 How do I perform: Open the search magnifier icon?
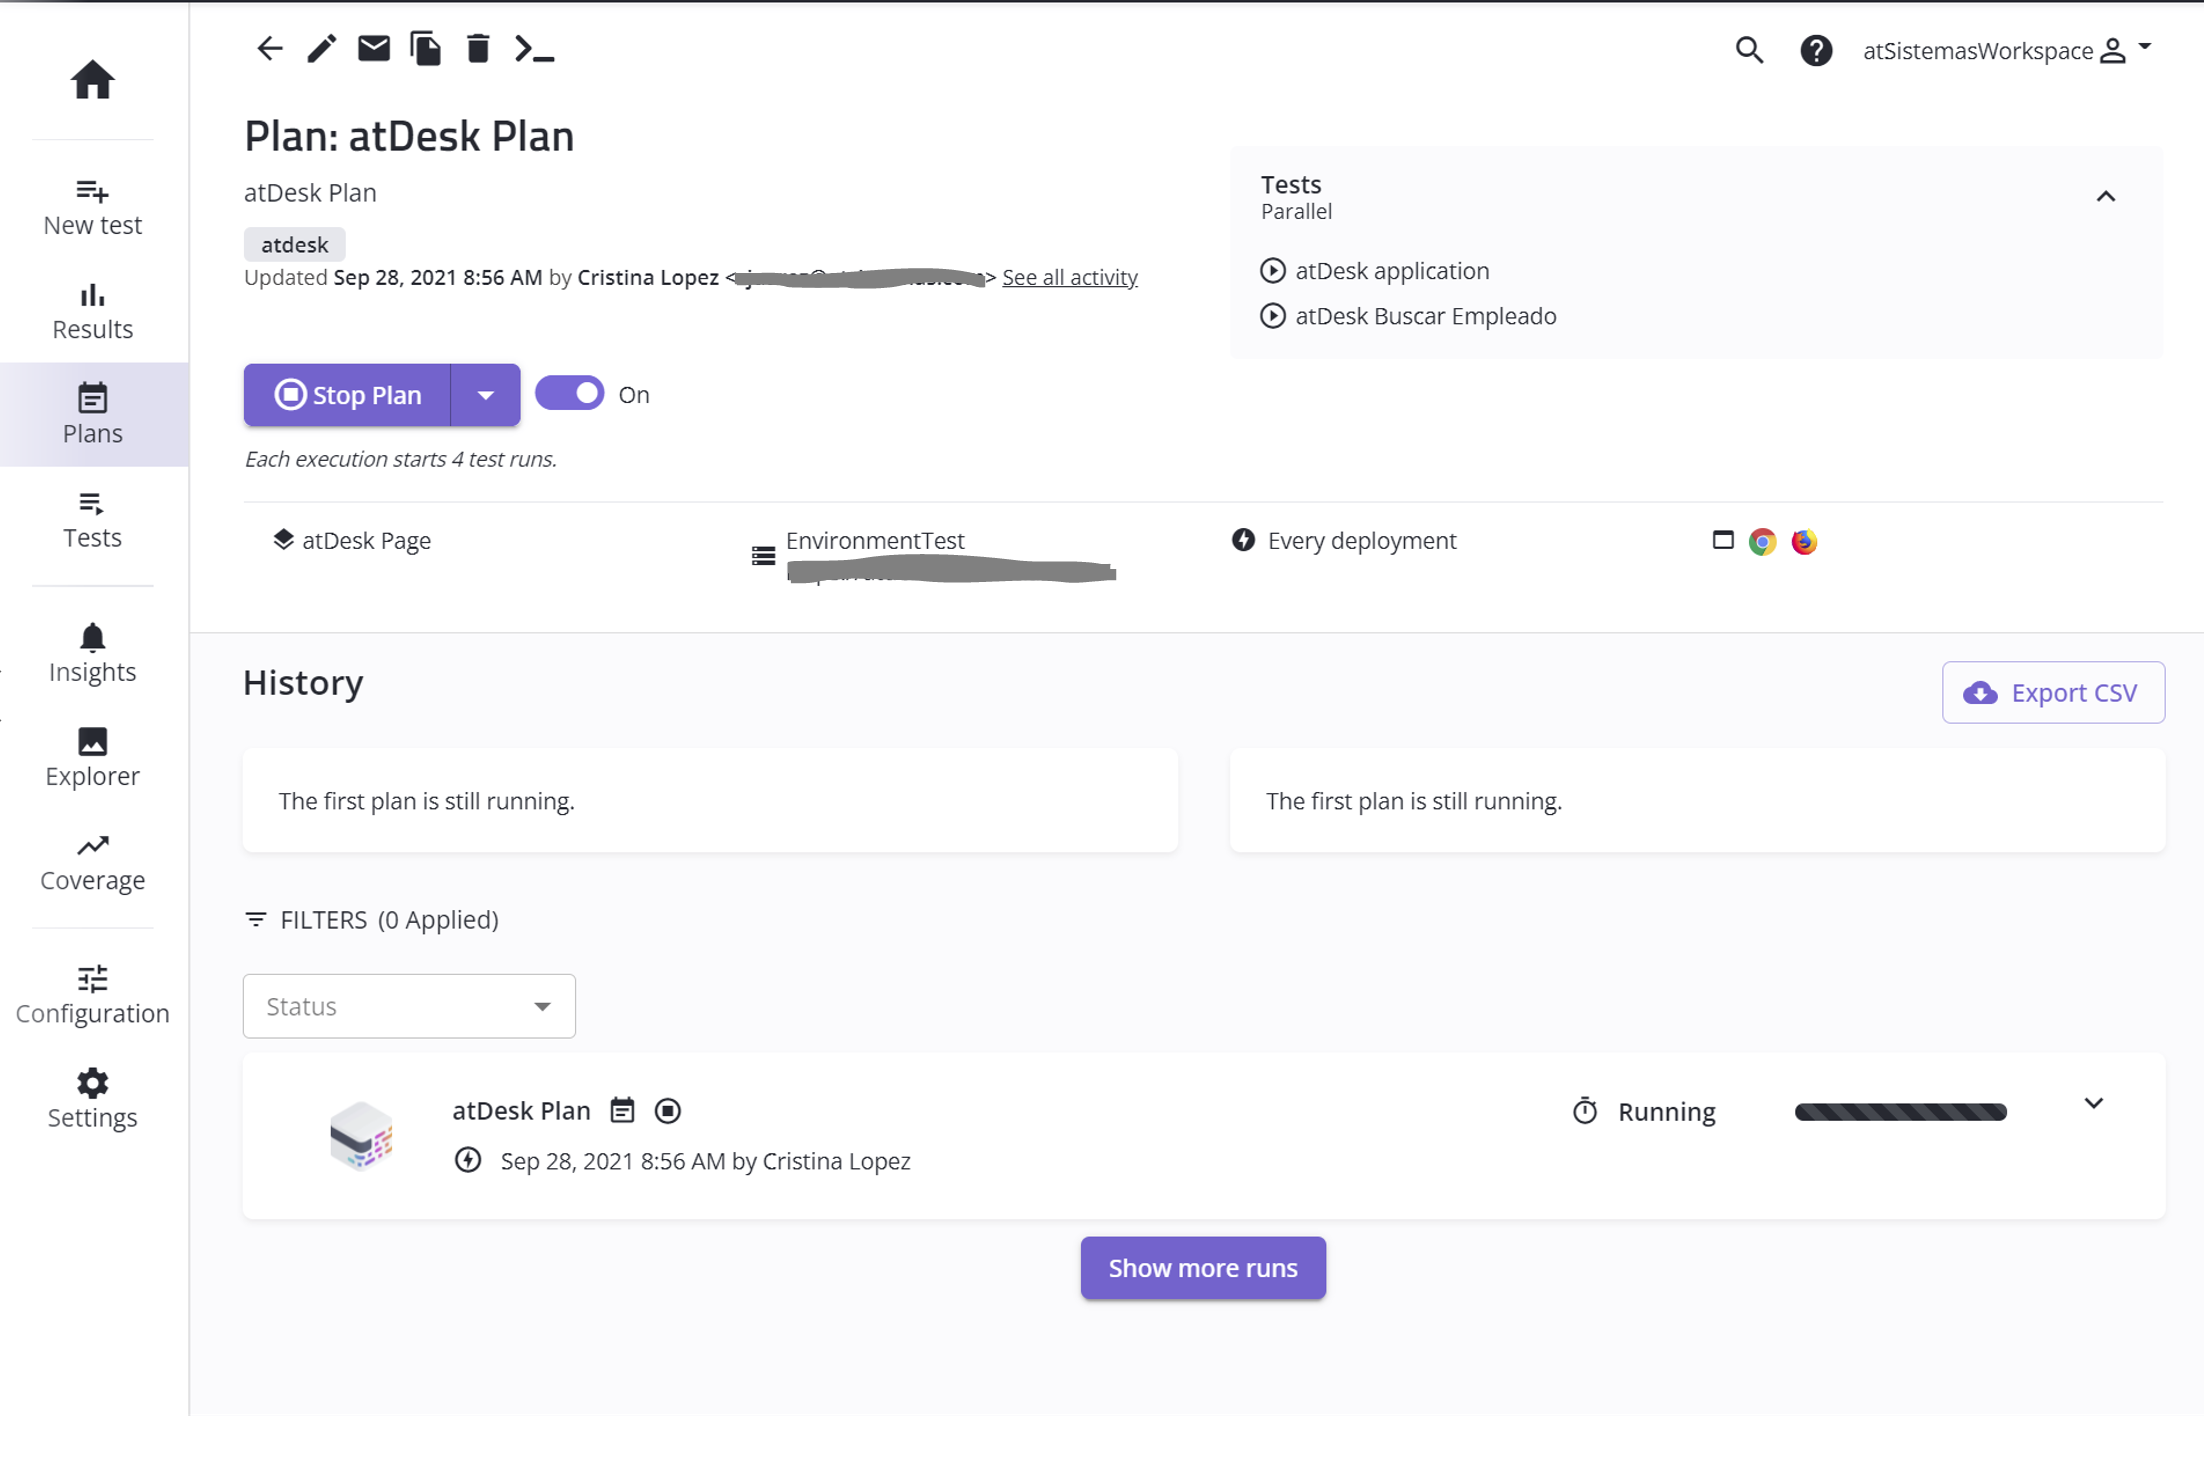1749,50
